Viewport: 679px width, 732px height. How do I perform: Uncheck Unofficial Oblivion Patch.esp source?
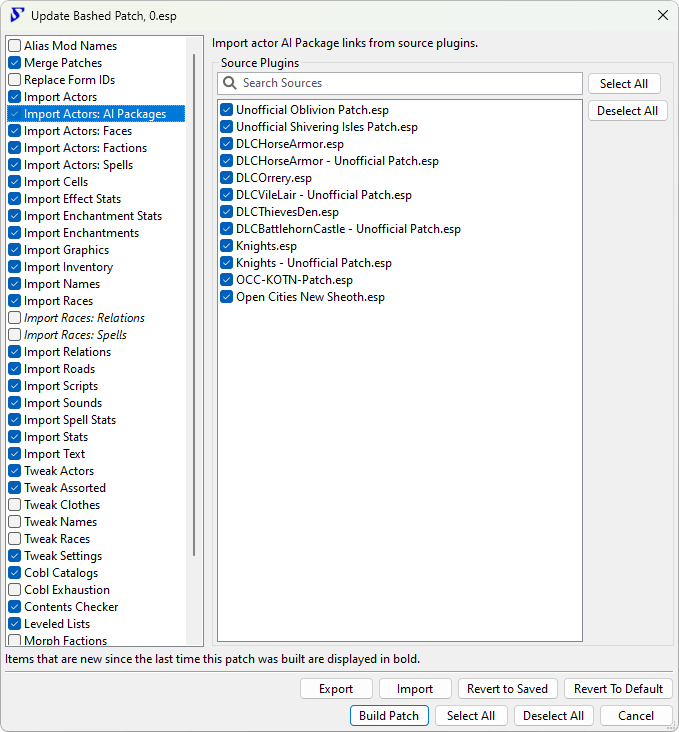(226, 110)
